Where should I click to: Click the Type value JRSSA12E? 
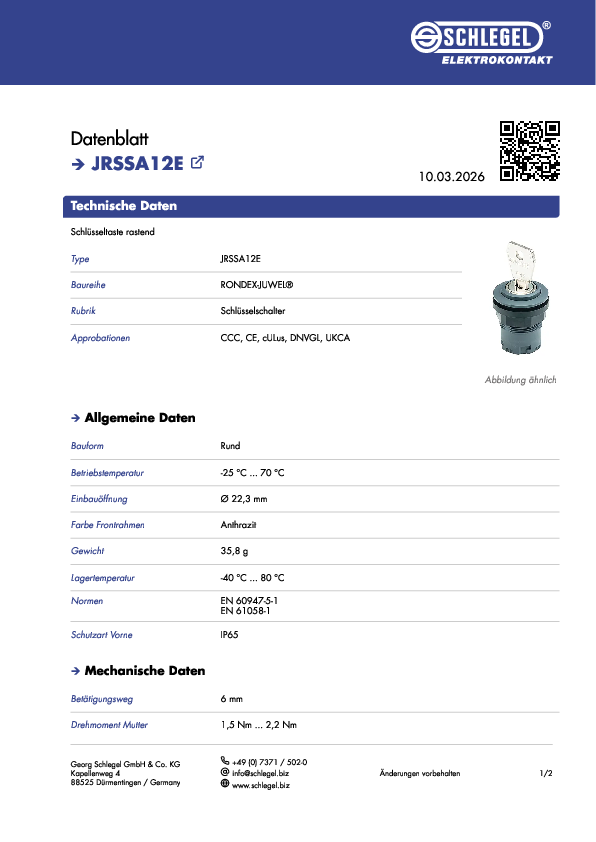(241, 259)
